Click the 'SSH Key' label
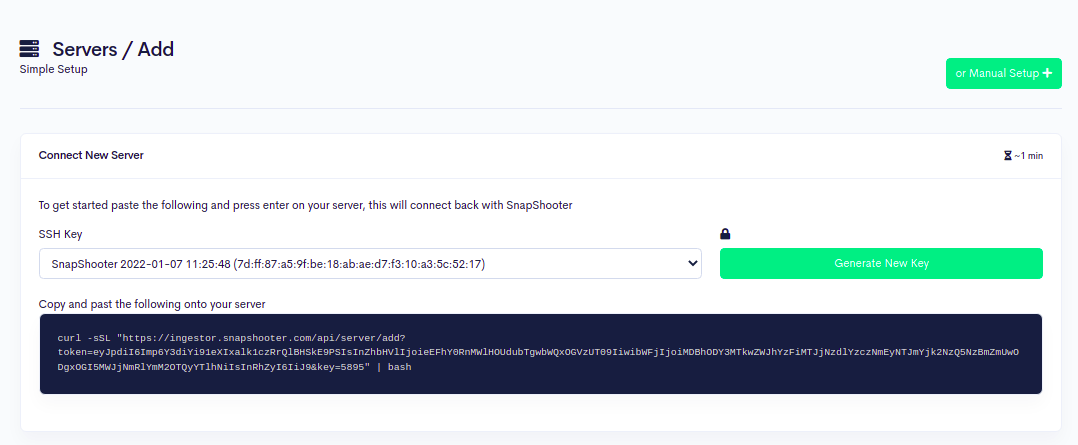Screen dimensions: 1078x445 tap(60, 235)
